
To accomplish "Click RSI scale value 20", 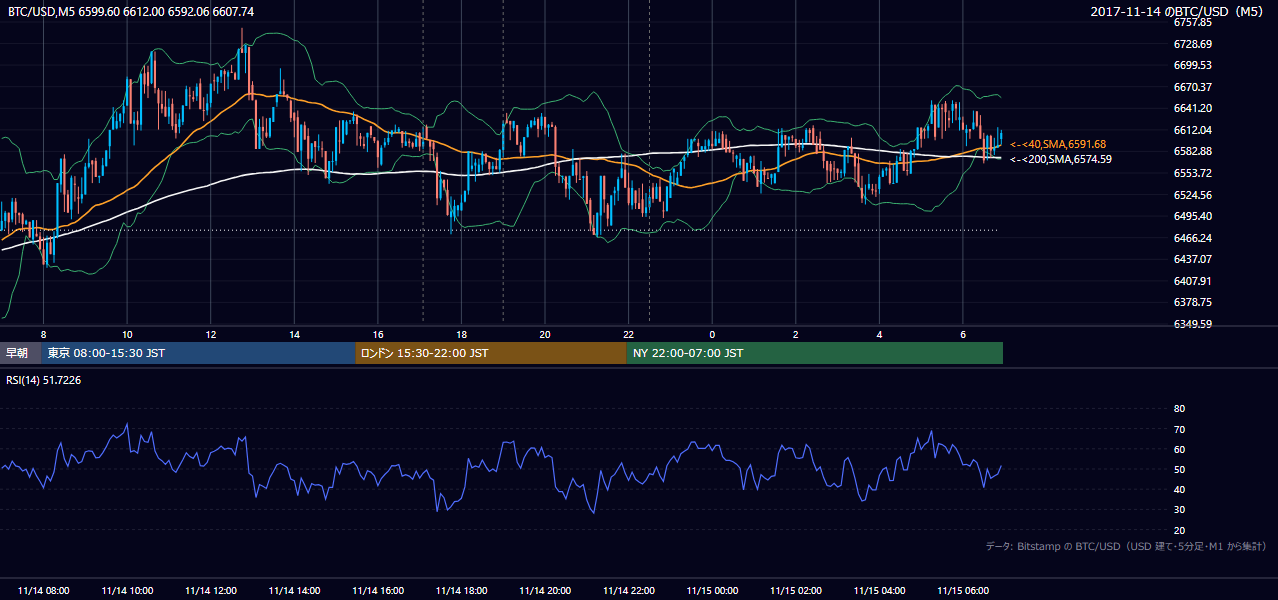I will 1179,530.
